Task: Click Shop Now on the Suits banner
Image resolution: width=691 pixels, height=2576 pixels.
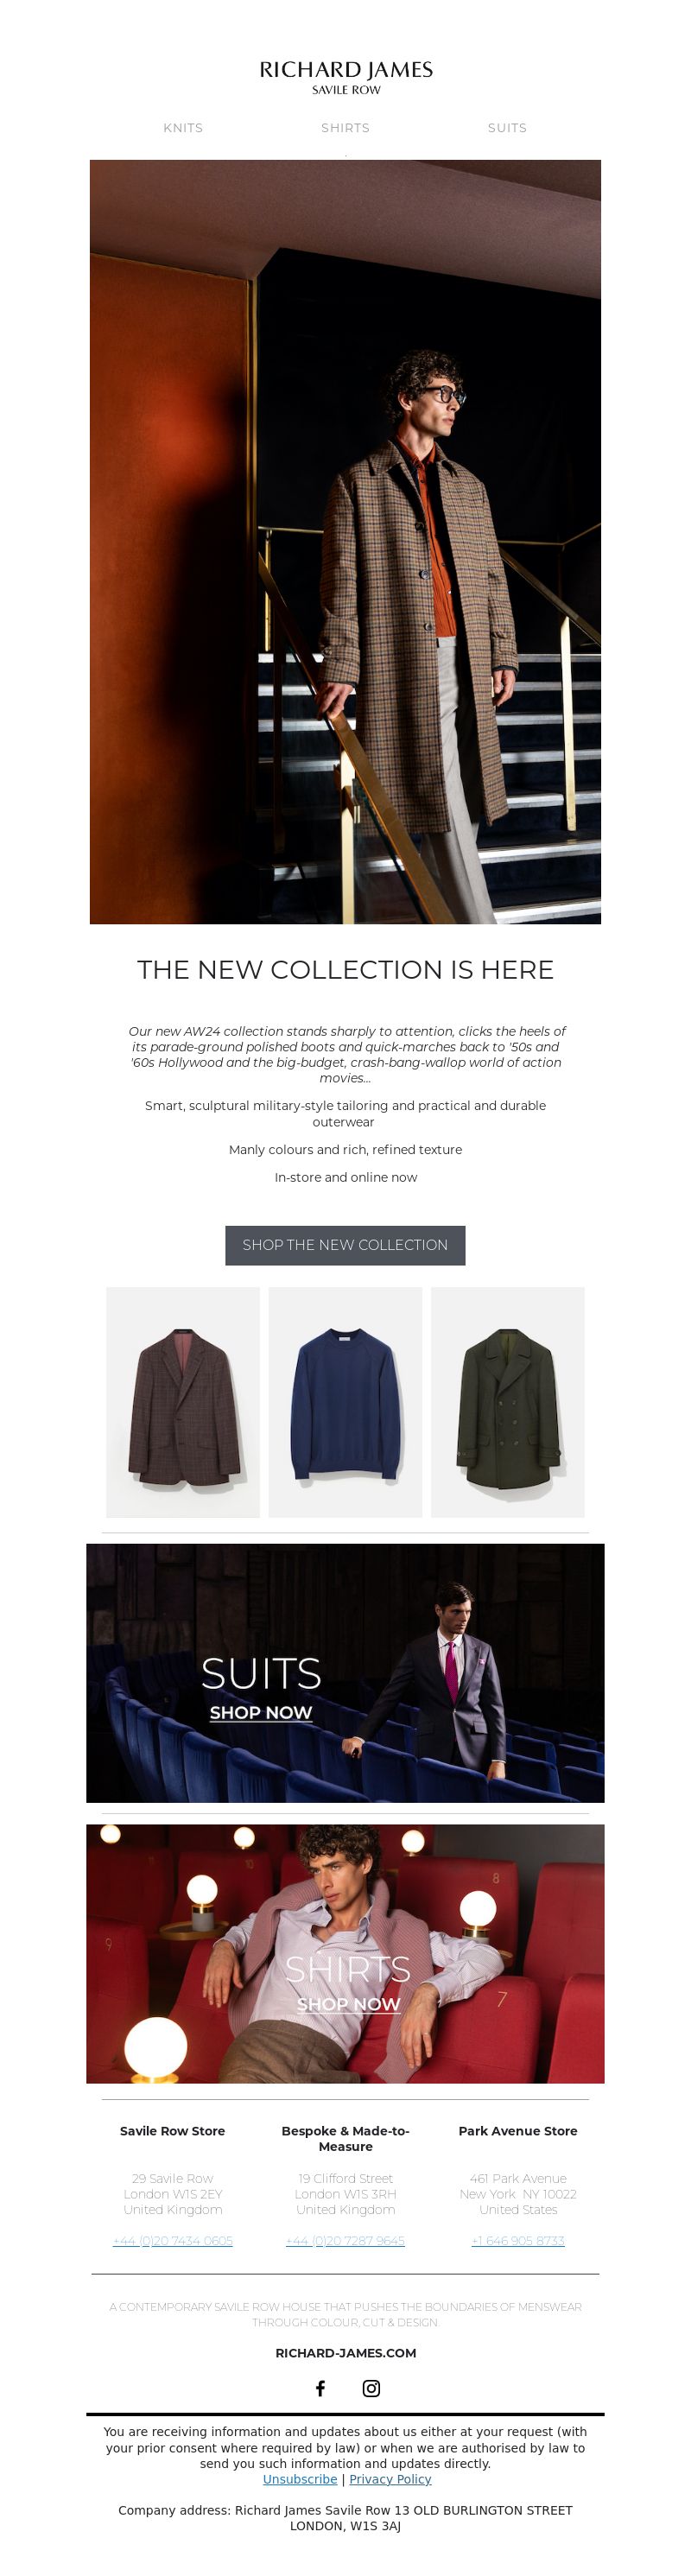Action: click(x=261, y=1712)
